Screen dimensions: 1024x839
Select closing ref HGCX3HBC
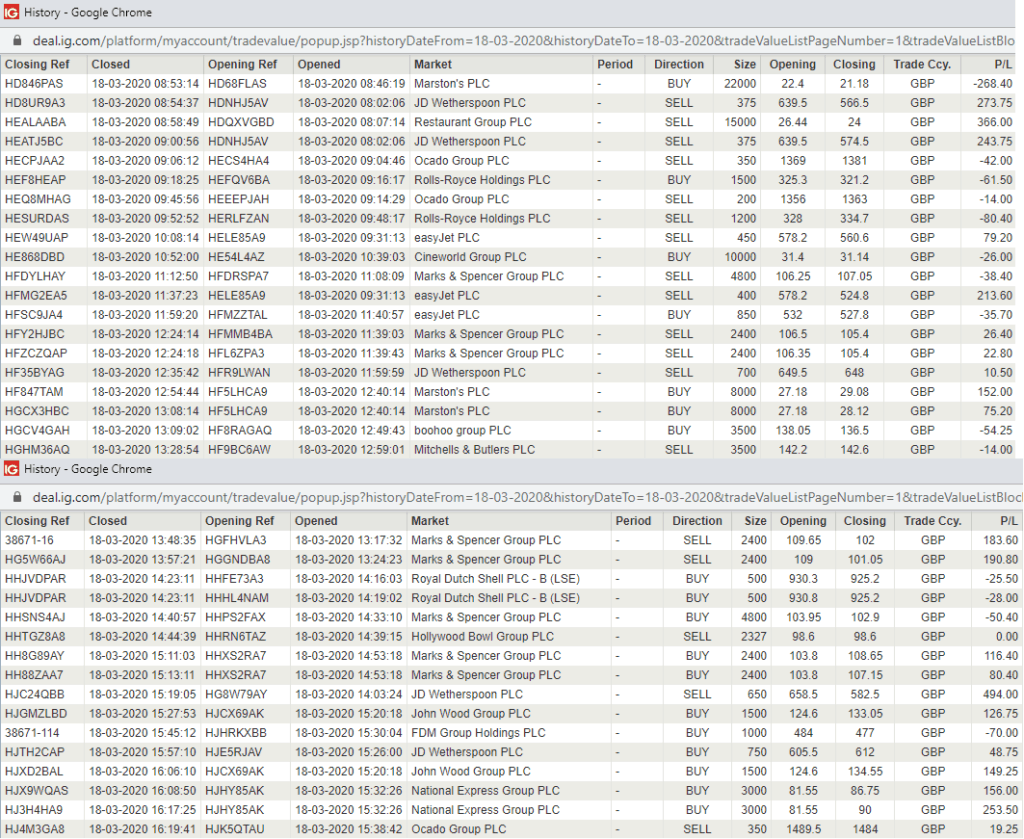[37, 411]
